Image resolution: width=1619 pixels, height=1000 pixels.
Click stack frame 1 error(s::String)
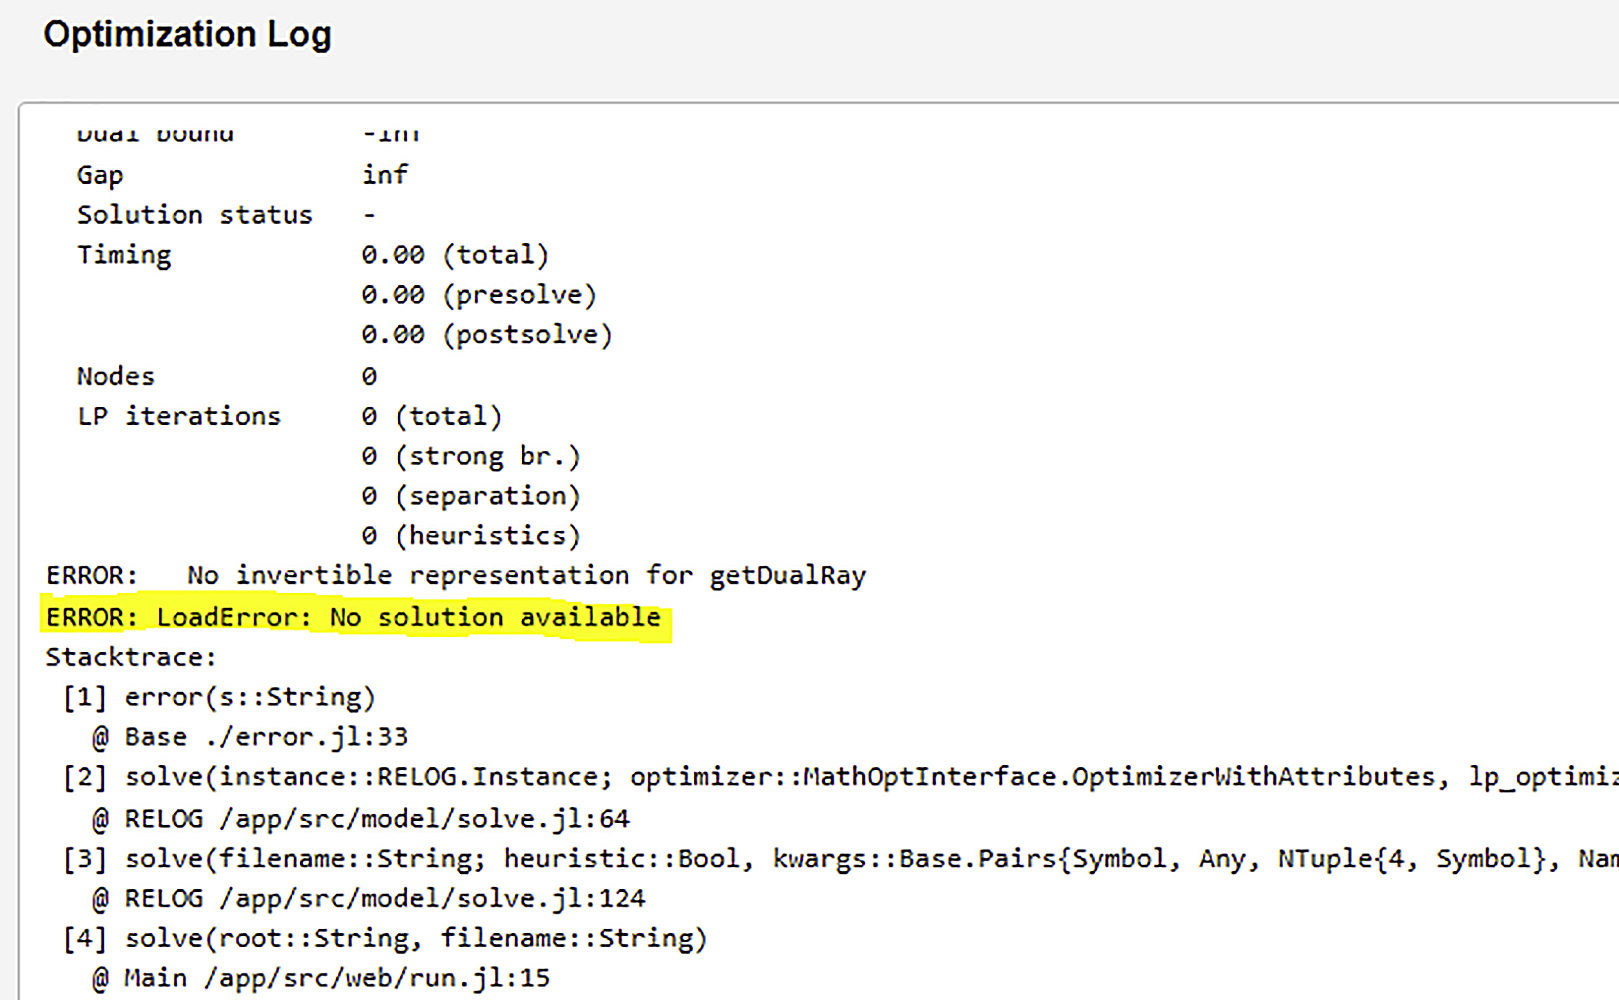pos(220,697)
